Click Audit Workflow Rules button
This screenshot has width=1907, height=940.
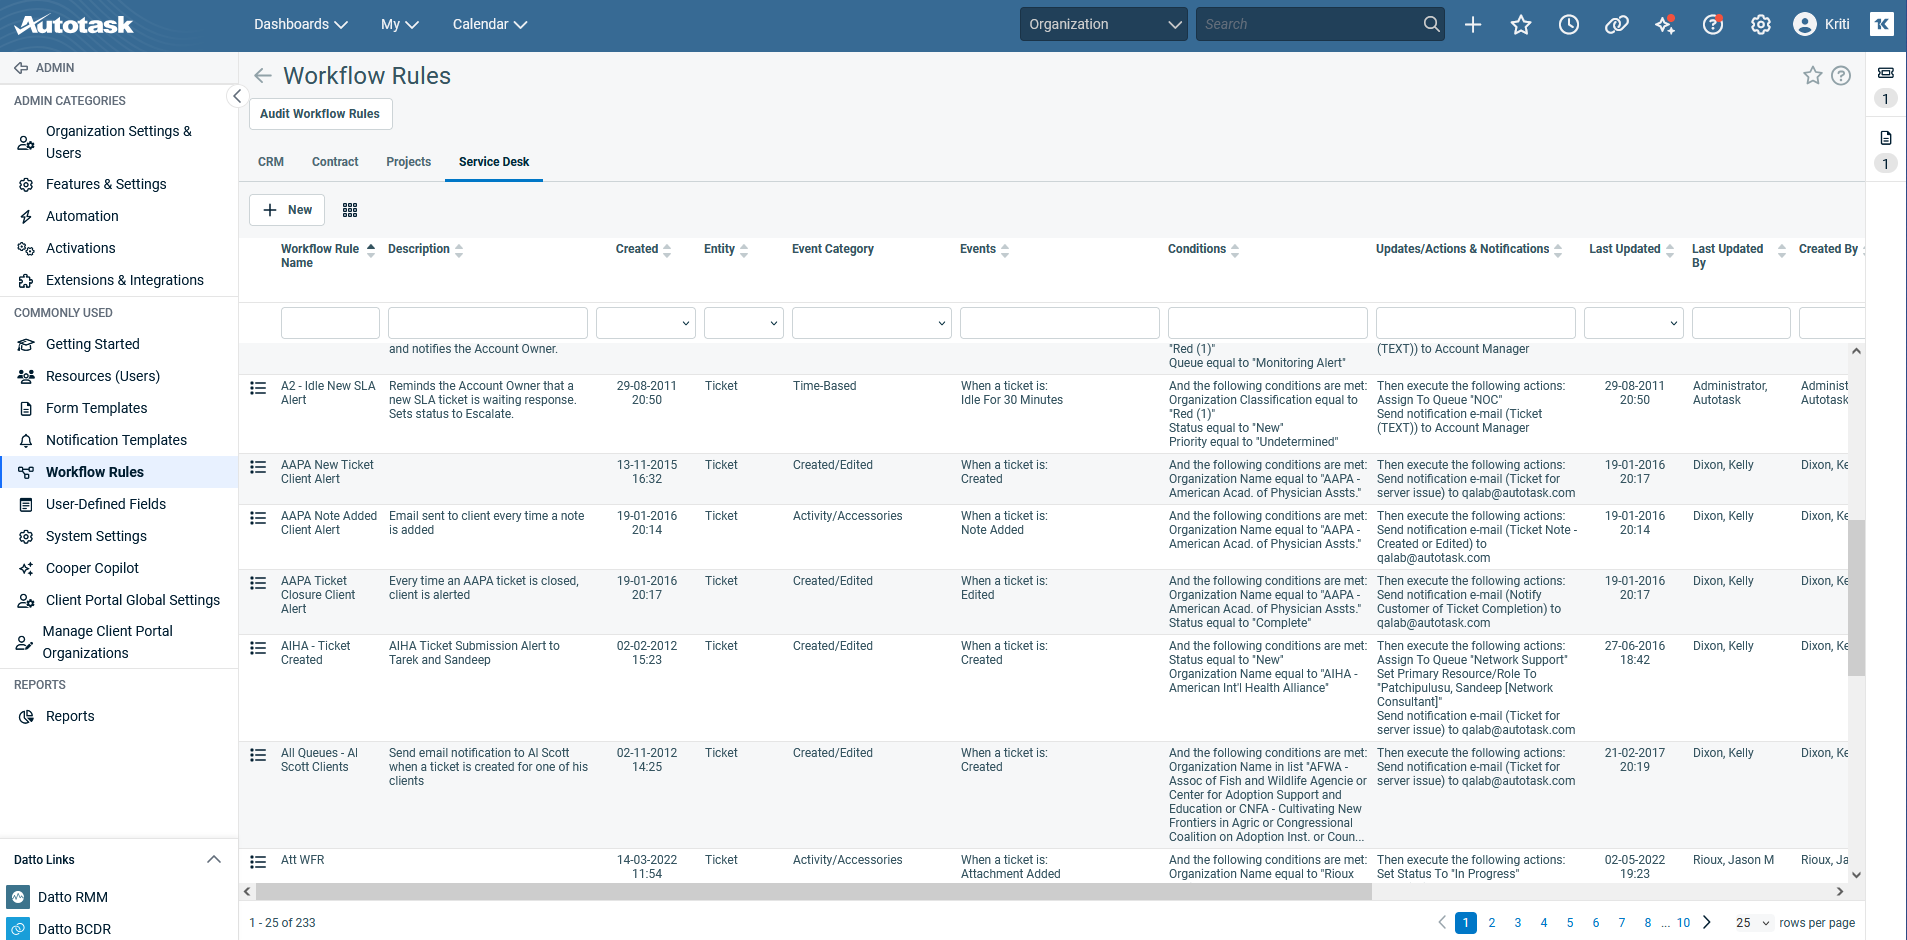coord(320,114)
